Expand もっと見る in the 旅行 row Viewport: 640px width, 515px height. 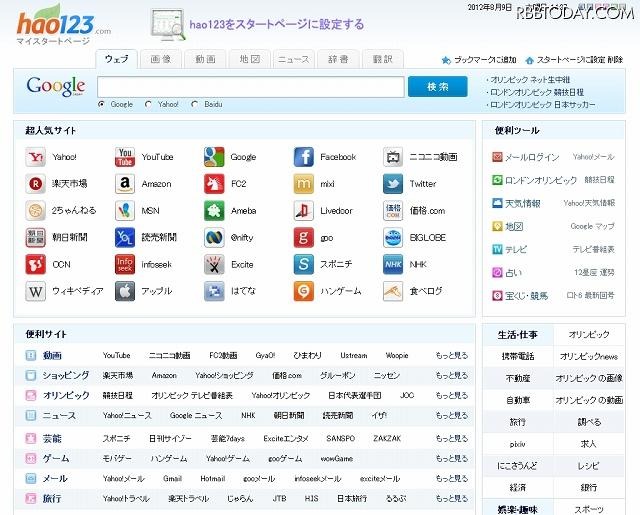(x=451, y=499)
